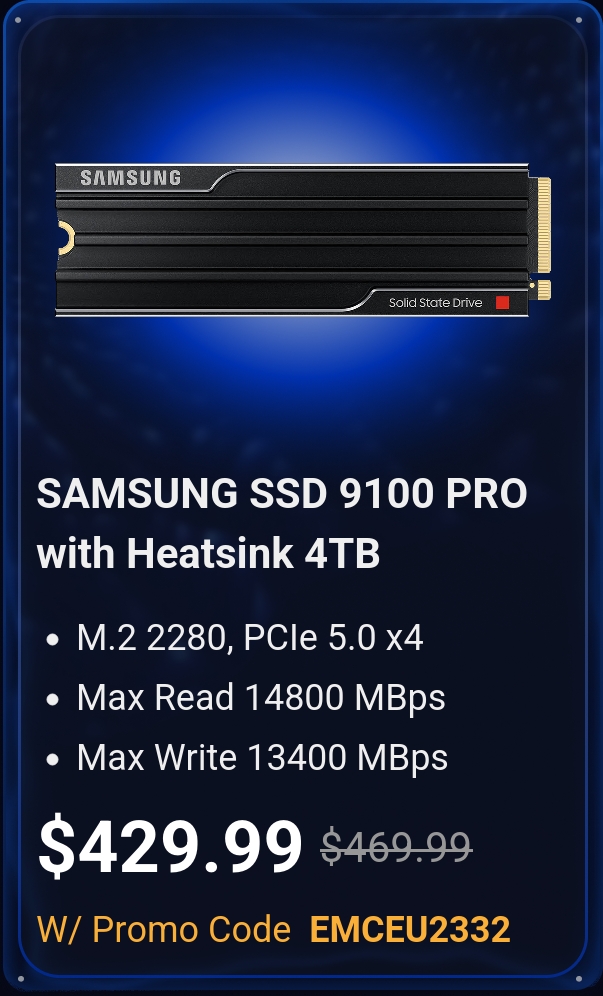This screenshot has height=996, width=603.
Task: Click the bottom-right corner rivet dot
Action: pos(579,978)
